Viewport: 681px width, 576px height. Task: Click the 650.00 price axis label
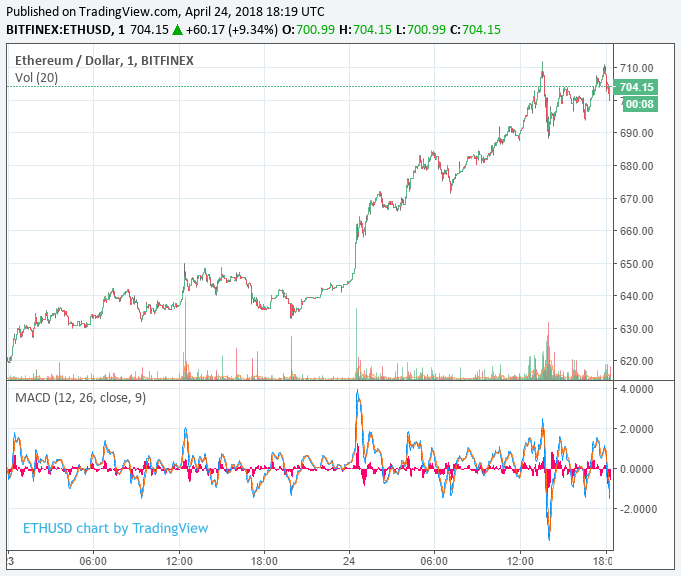(636, 264)
